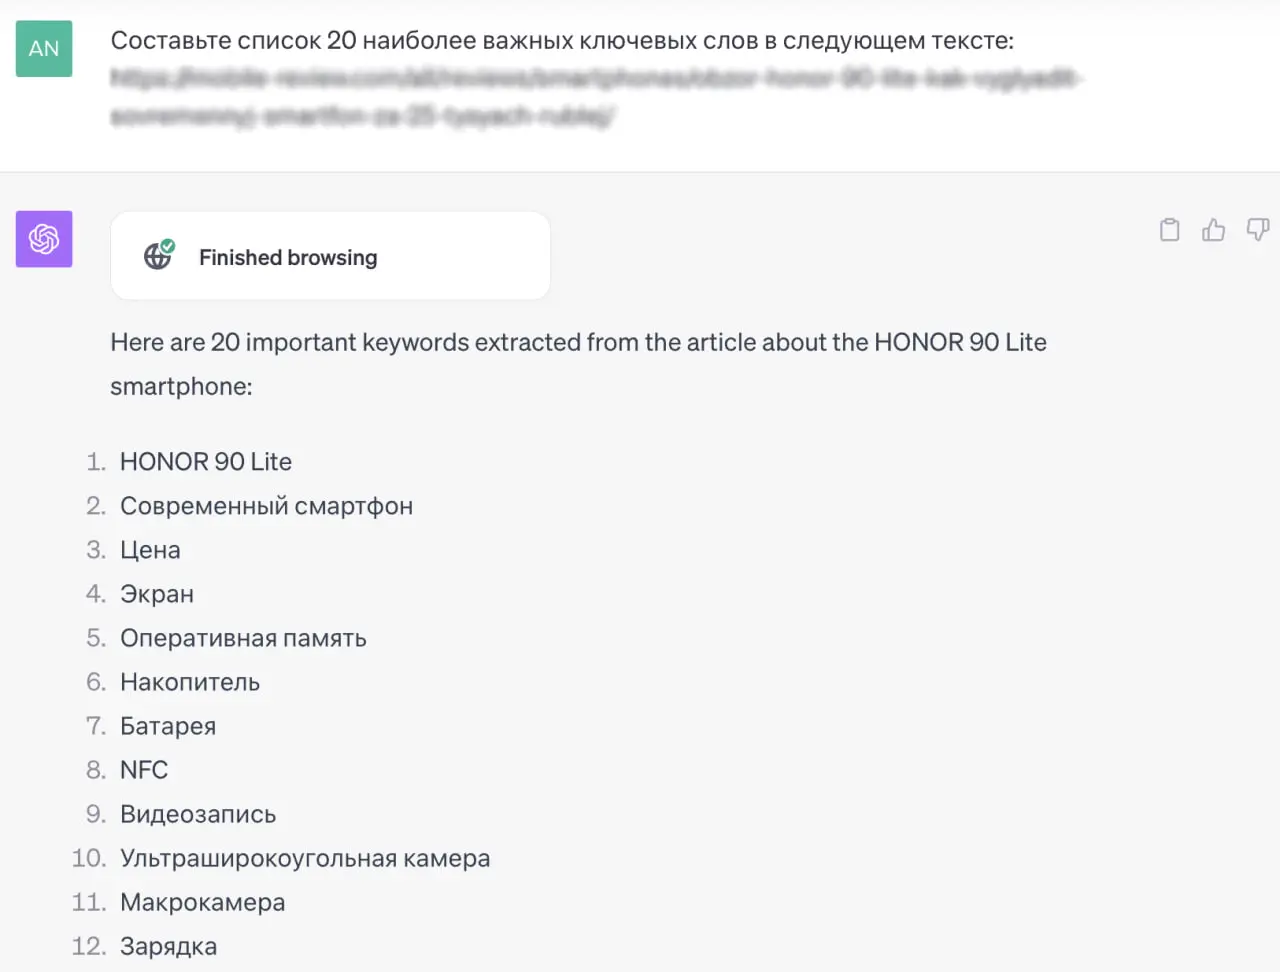
Task: Open the blurred URL link in the prompt
Action: 596,97
